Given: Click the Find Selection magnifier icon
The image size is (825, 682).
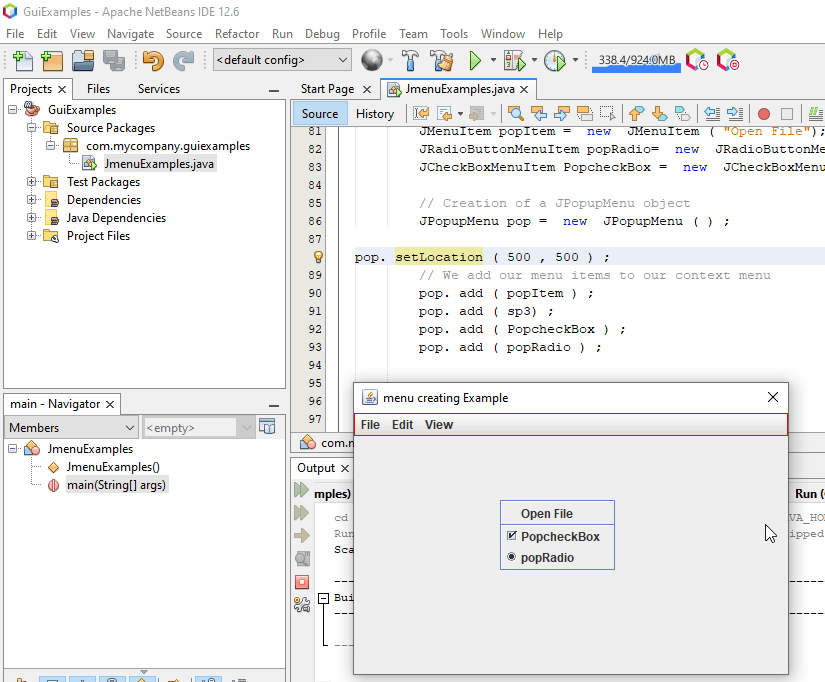Looking at the screenshot, I should (516, 113).
